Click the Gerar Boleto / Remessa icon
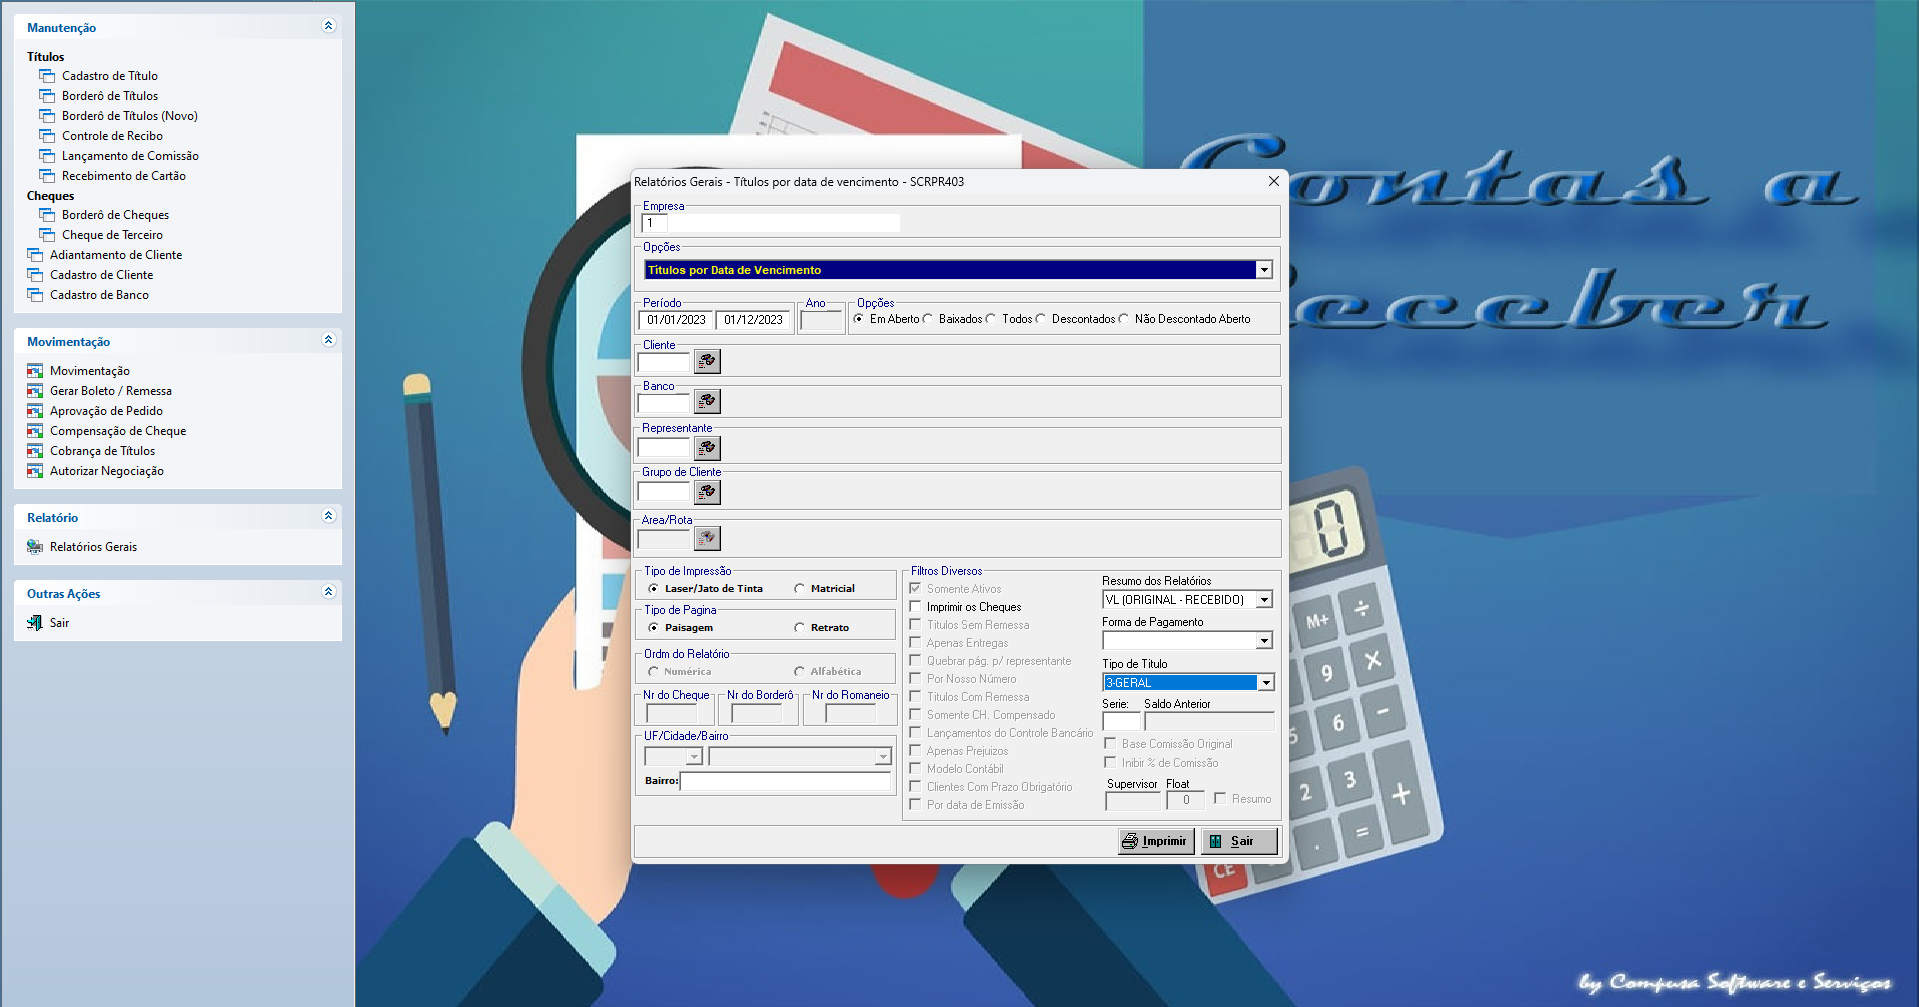 point(35,391)
